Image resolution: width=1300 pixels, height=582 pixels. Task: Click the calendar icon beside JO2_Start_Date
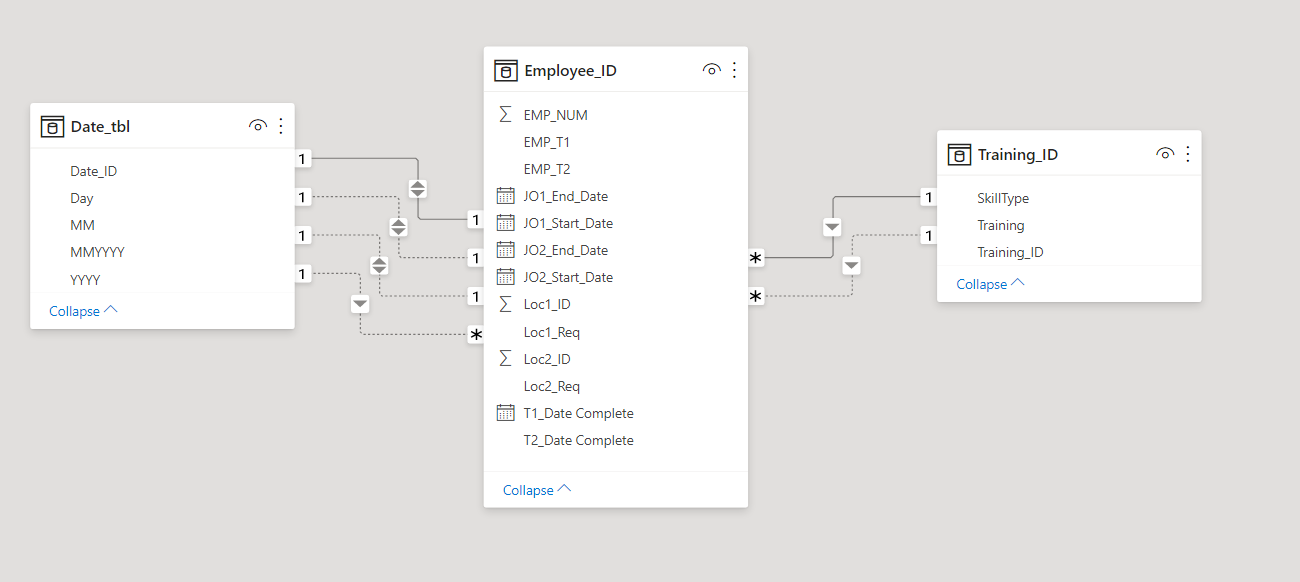(505, 277)
